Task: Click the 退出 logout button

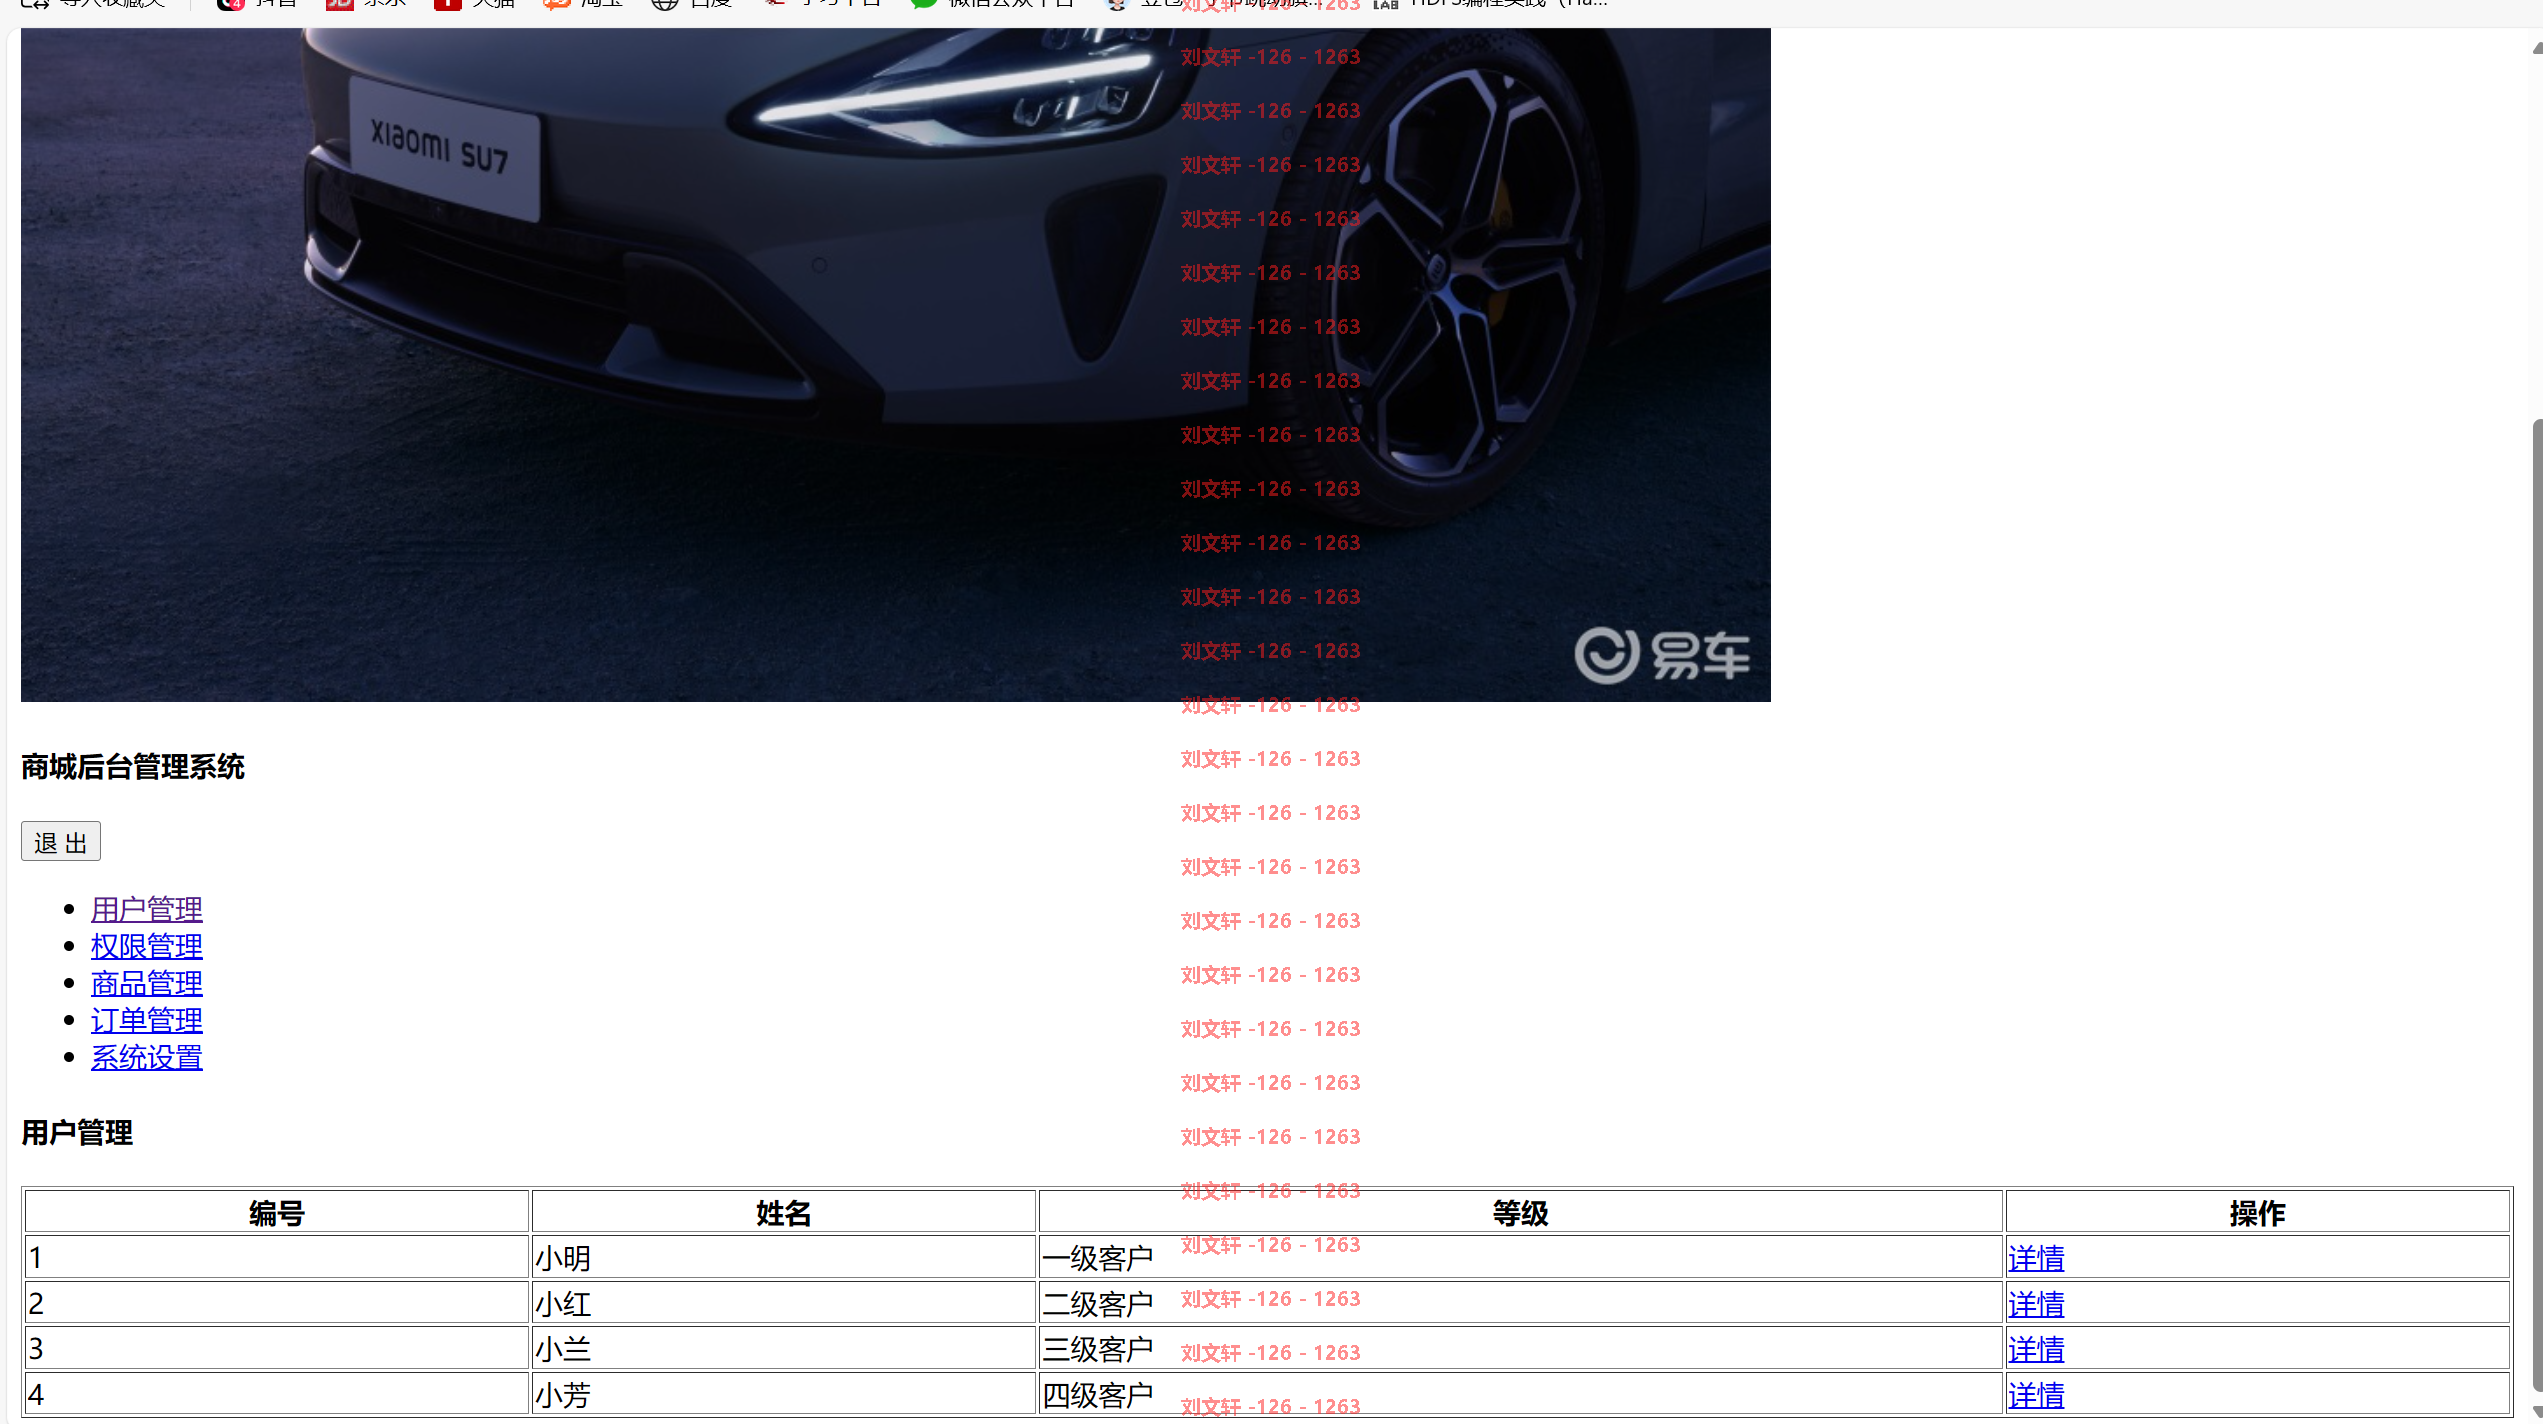Action: 61,842
